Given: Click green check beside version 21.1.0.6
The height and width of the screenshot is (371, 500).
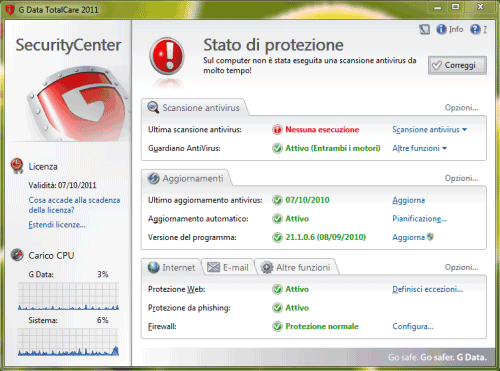Looking at the screenshot, I should [277, 237].
